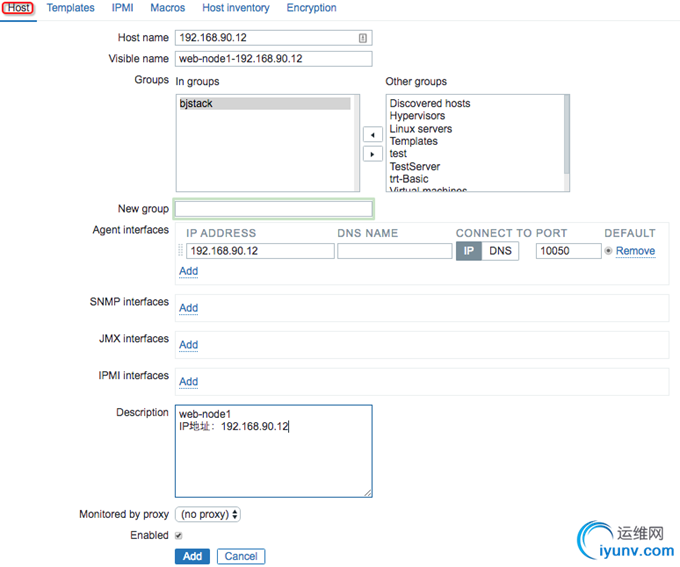Click the Visible name input field
The width and height of the screenshot is (680, 567).
(x=273, y=59)
